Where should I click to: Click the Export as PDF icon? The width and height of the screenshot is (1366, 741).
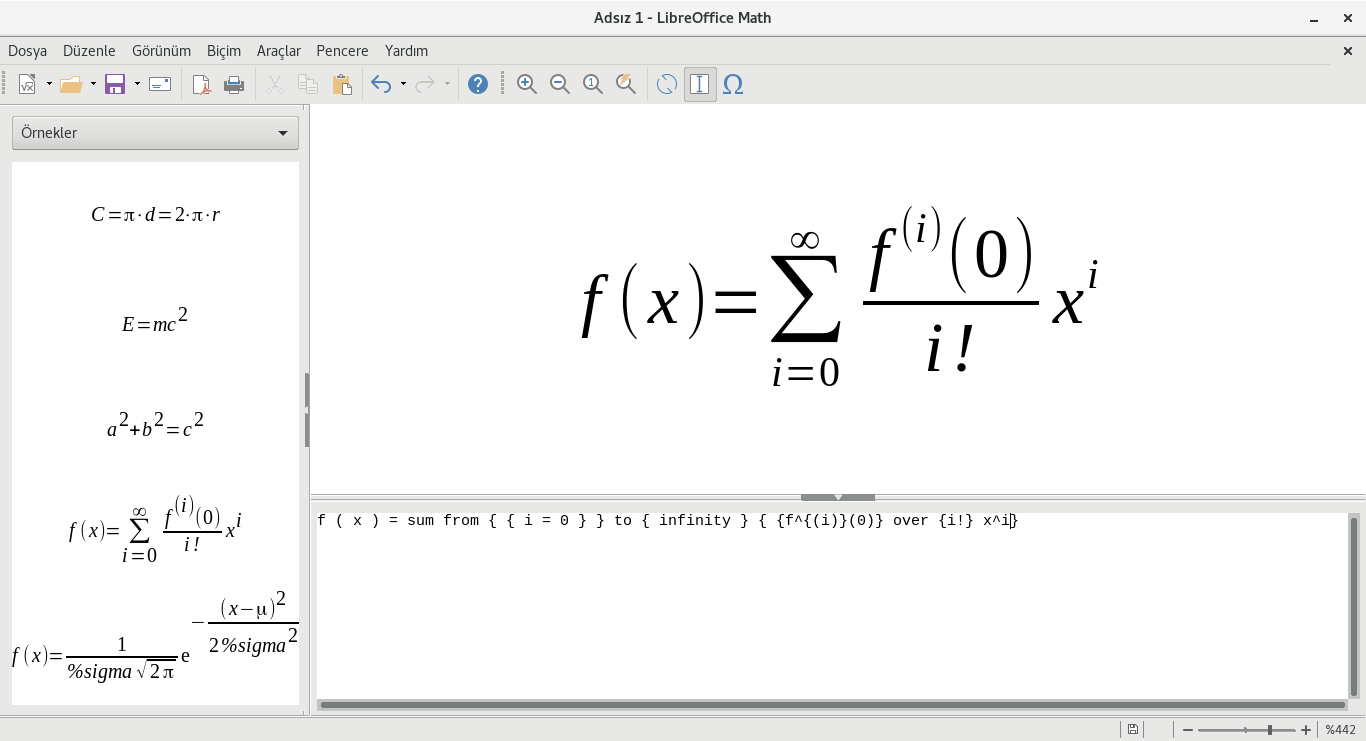pos(201,85)
